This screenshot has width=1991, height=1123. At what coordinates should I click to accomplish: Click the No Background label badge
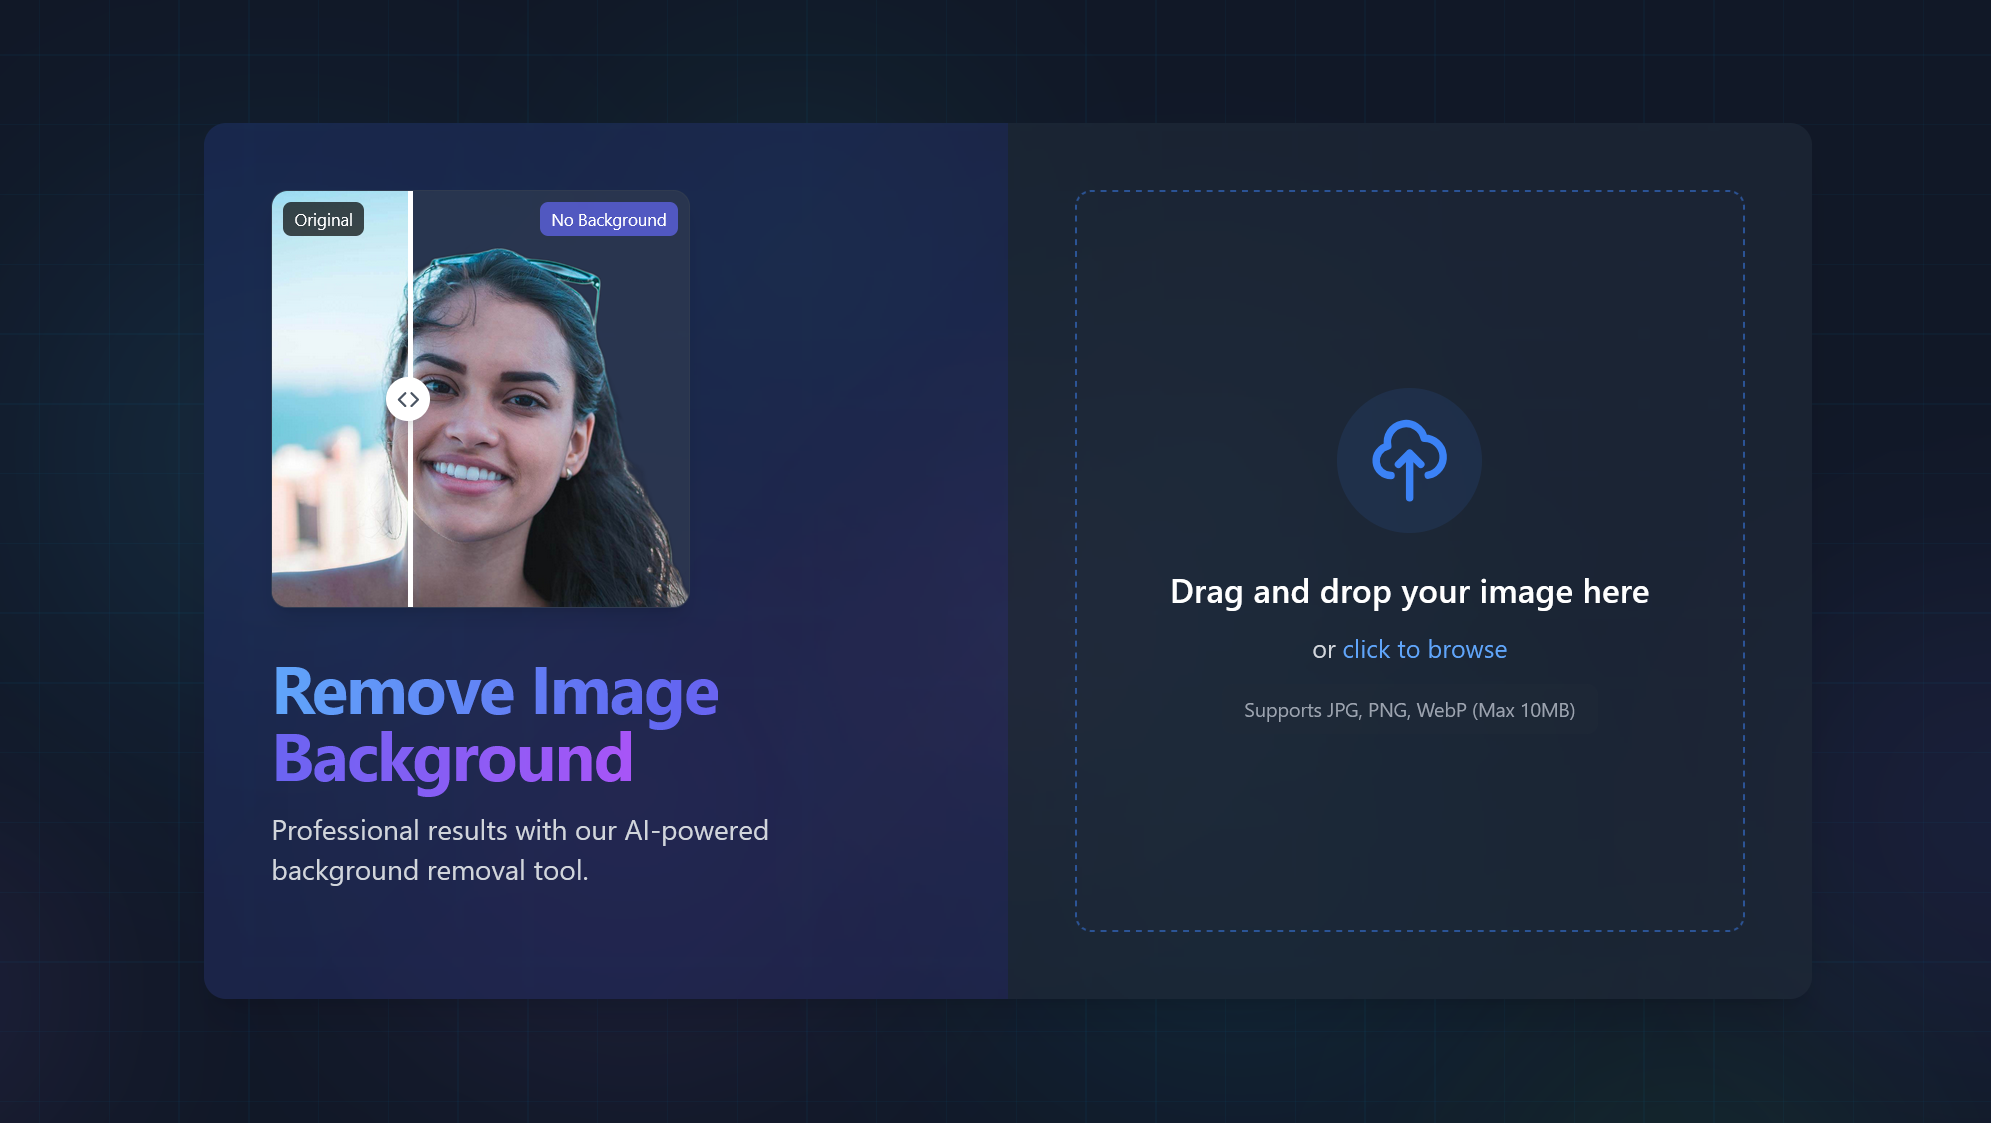click(608, 220)
